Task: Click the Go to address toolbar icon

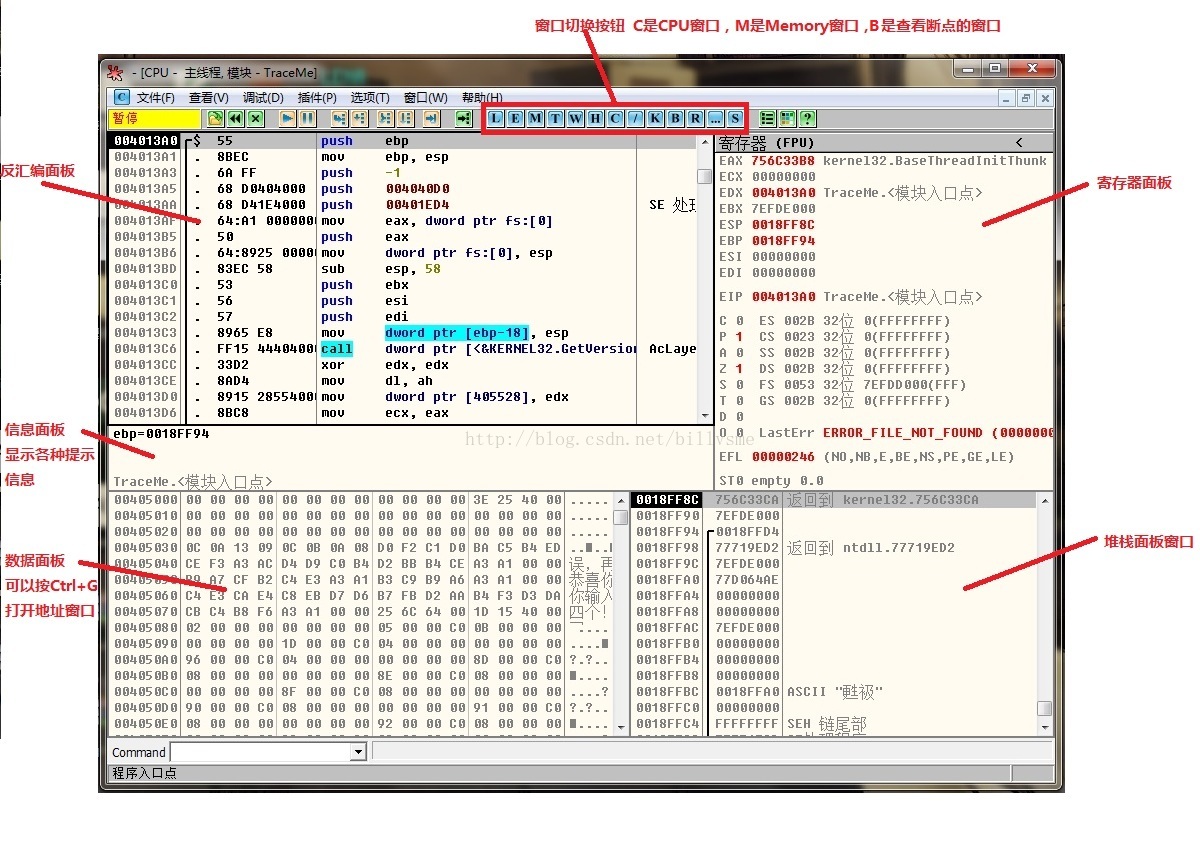Action: point(463,118)
